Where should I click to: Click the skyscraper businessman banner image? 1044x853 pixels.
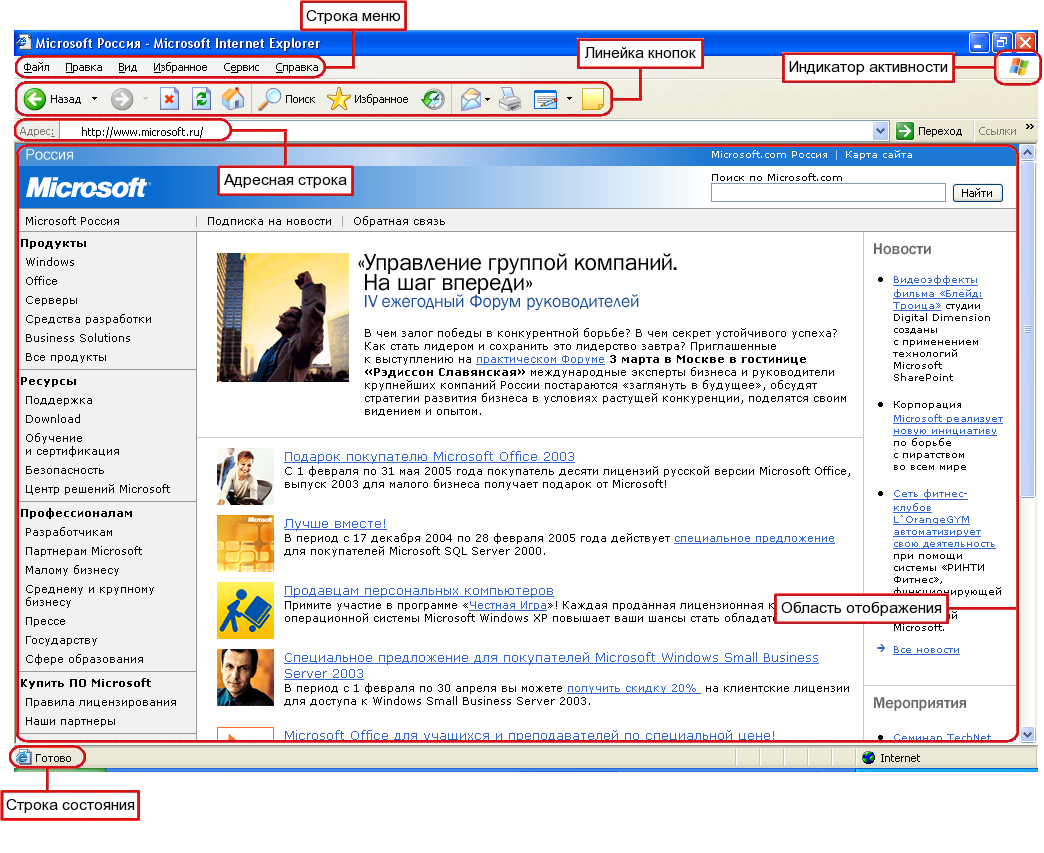coord(282,317)
